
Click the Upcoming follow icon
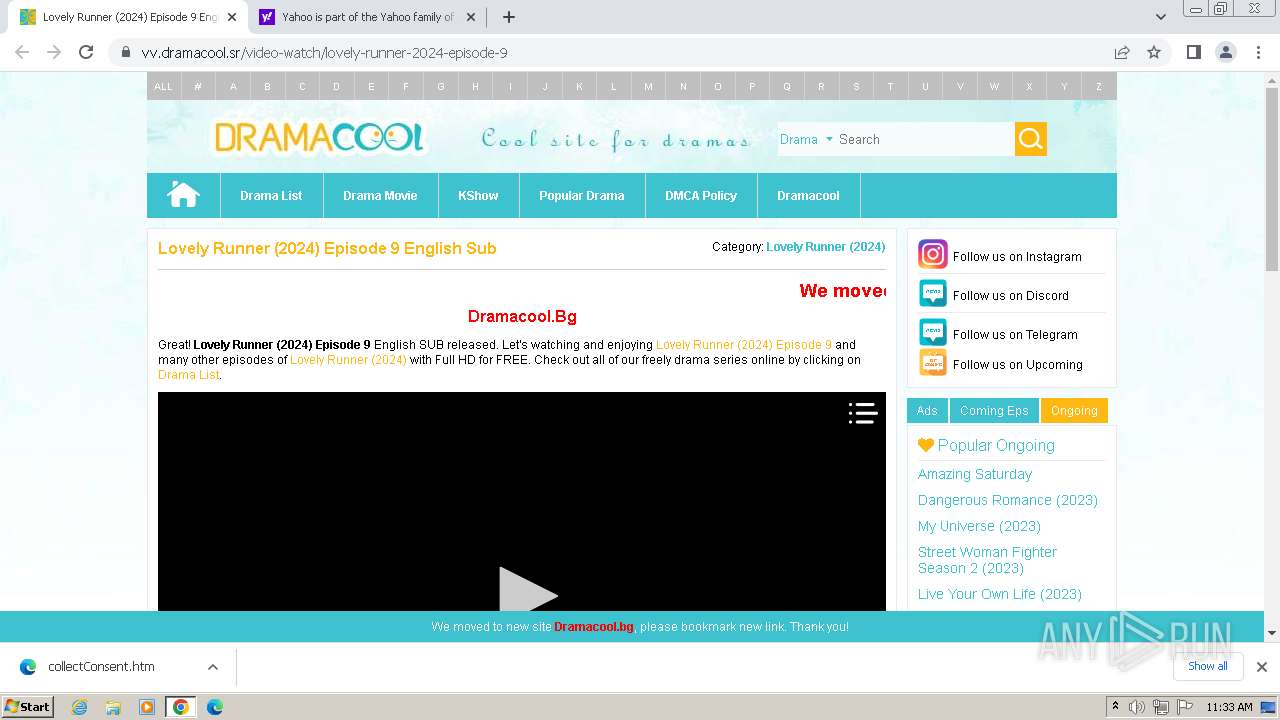click(x=932, y=362)
